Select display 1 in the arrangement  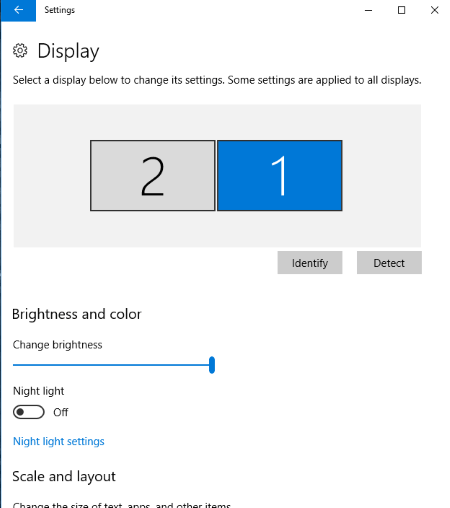[x=280, y=175]
